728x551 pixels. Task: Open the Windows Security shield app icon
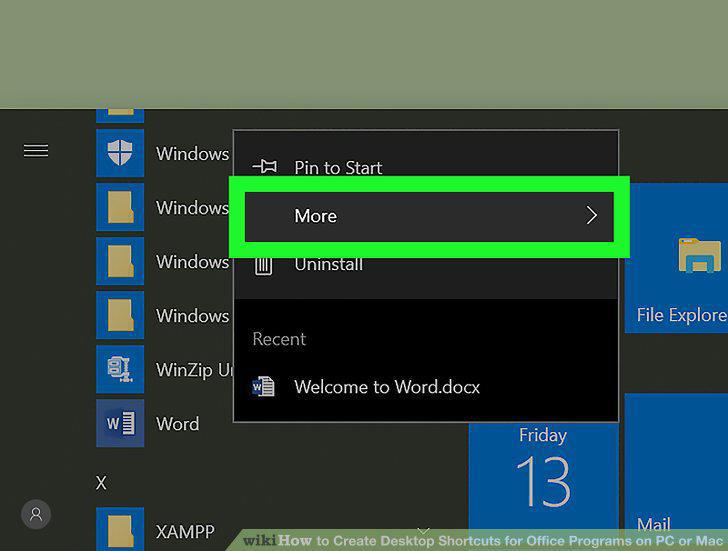click(120, 153)
